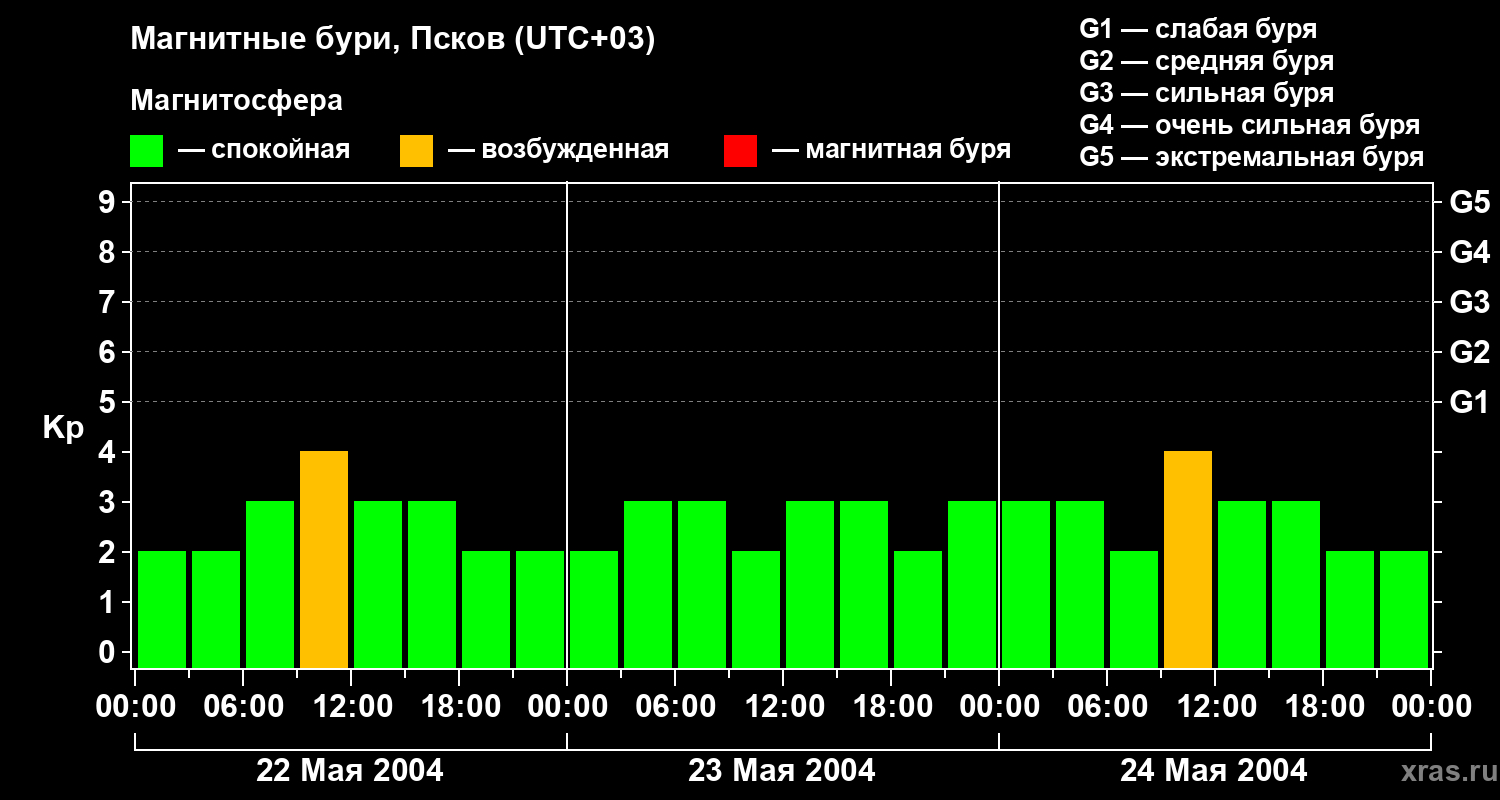Click the '18:00' tick label for 24 Мая
1500x800 pixels.
(x=1324, y=707)
